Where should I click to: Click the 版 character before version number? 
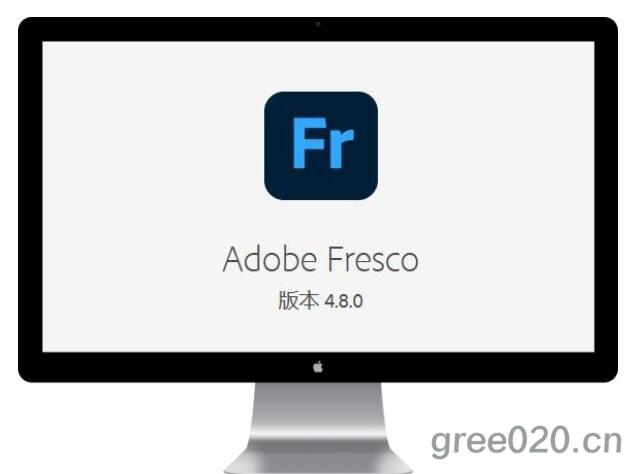[x=288, y=300]
